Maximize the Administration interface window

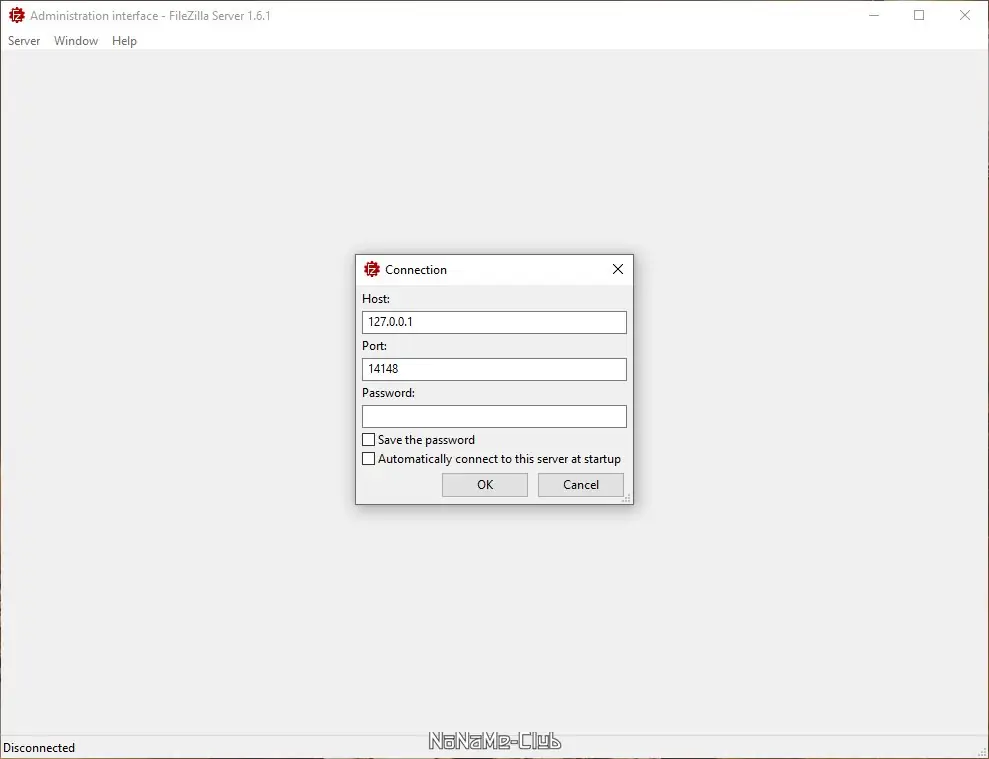[x=919, y=15]
